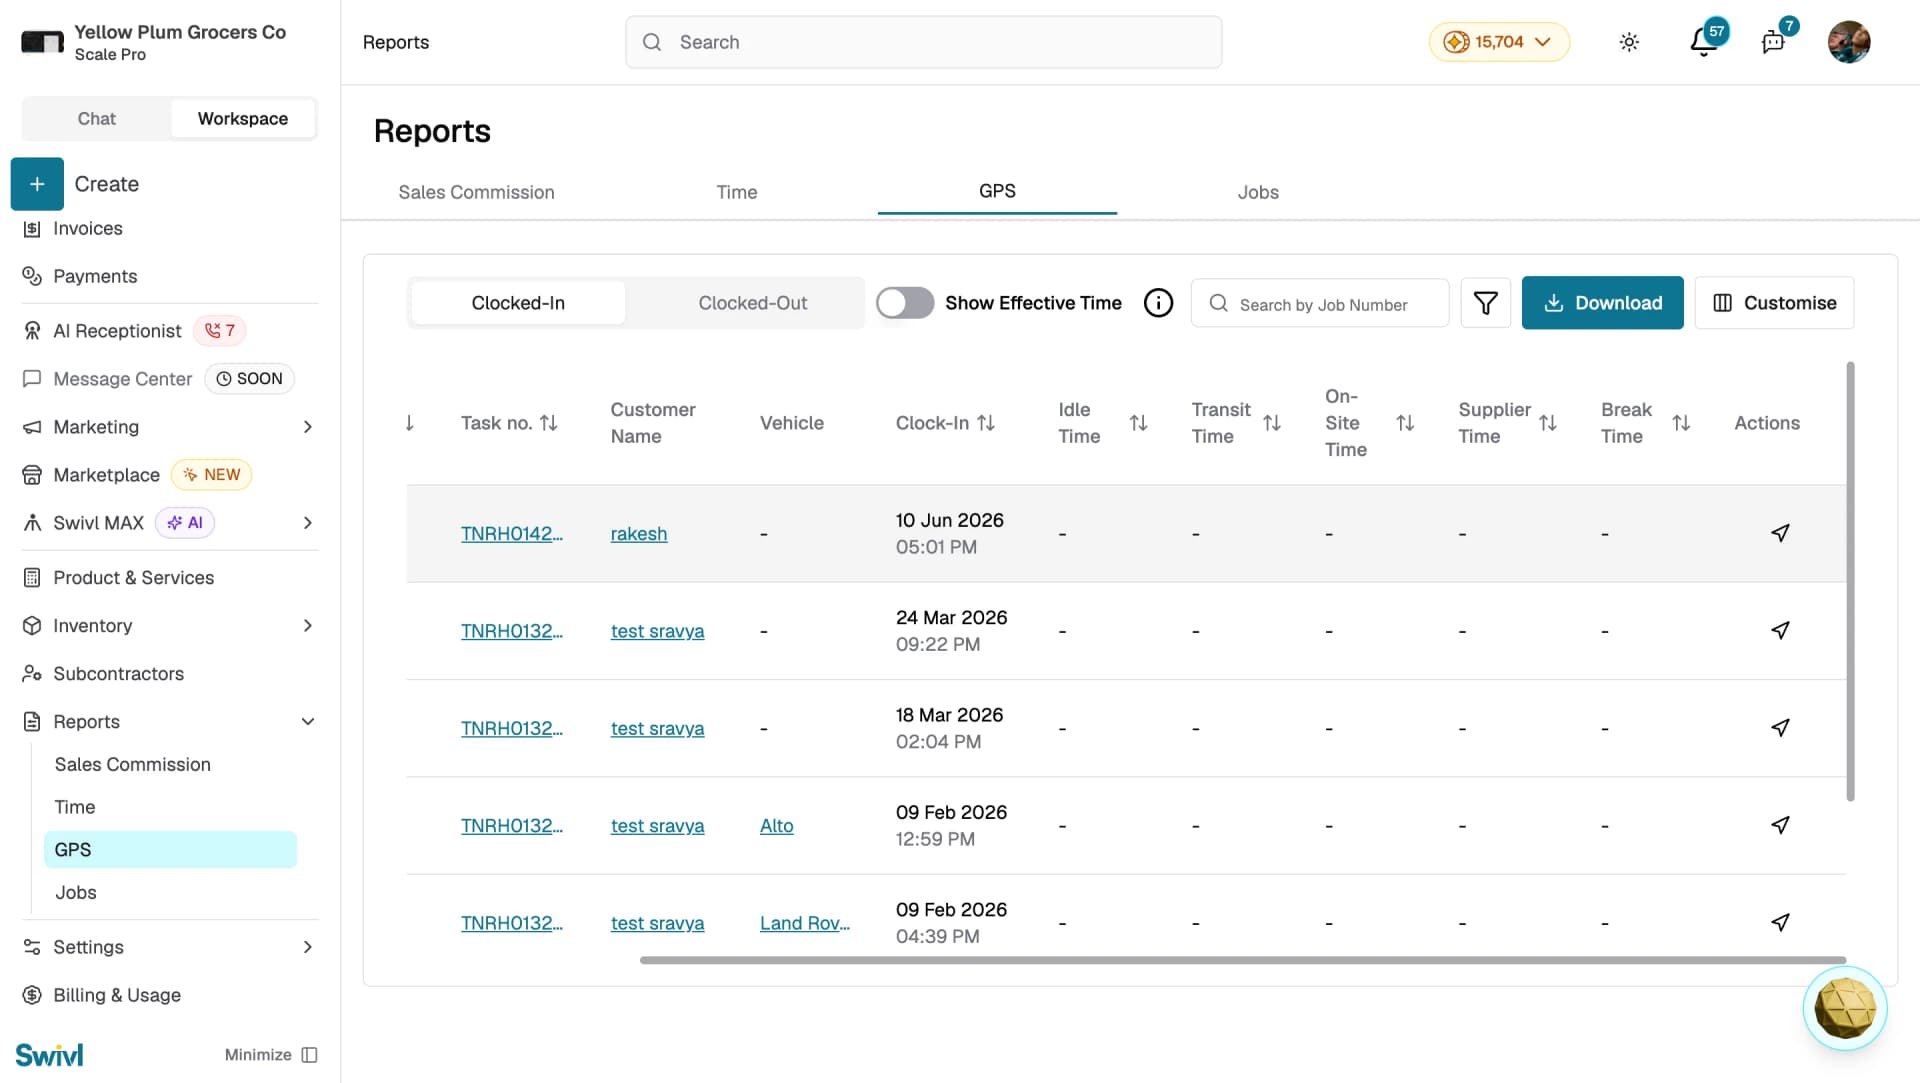Click the location arrow for the rakesh row
Image resolution: width=1920 pixels, height=1083 pixels.
pyautogui.click(x=1780, y=533)
